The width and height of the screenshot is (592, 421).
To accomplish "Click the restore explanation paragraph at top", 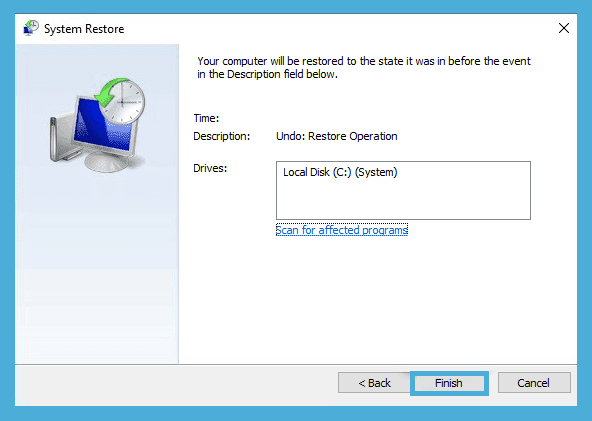I will pyautogui.click(x=364, y=68).
